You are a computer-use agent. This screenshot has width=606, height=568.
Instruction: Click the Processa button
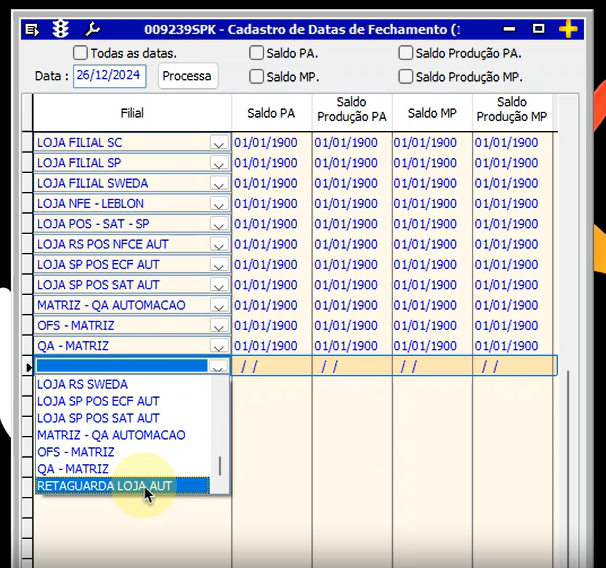[x=188, y=76]
